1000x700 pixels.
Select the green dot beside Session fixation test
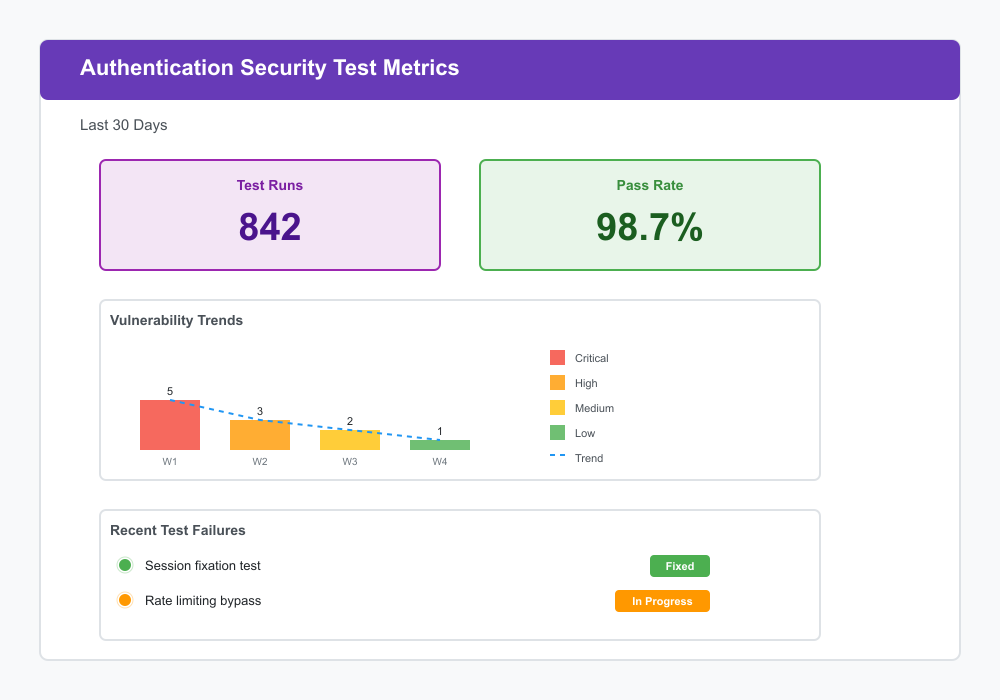[125, 565]
